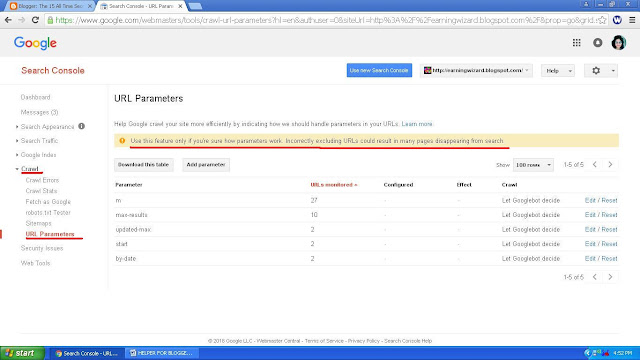Expand Search Appearance section
640x360 pixels.
(17, 127)
